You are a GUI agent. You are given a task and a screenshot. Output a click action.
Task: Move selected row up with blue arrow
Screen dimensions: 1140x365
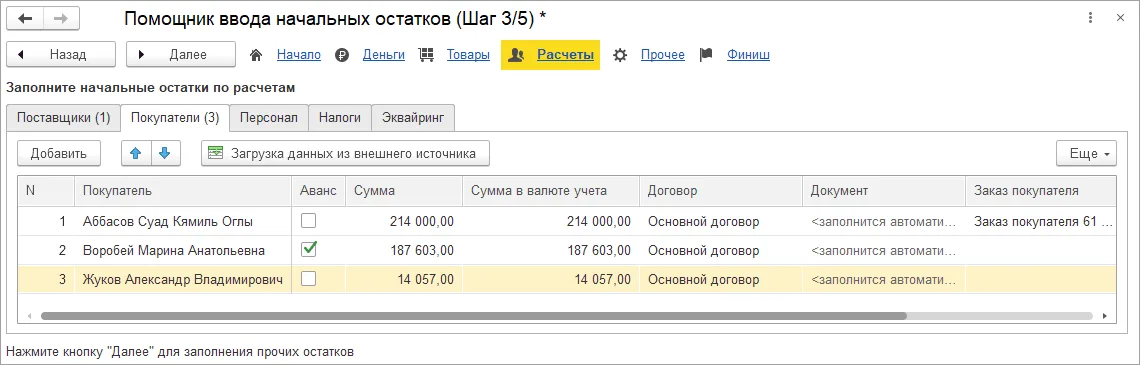[136, 153]
